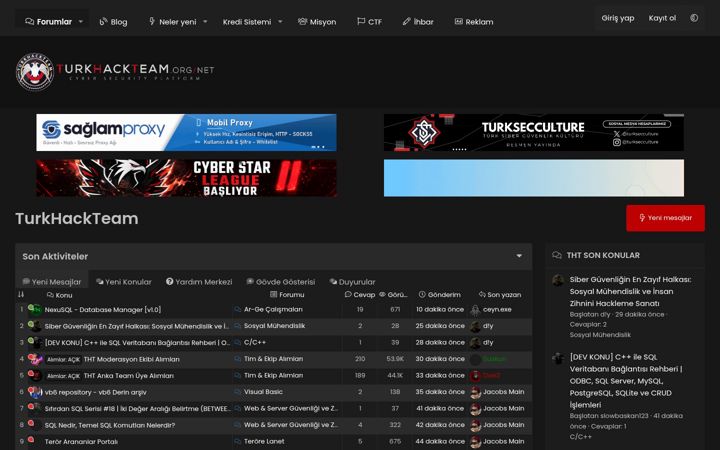720x450 pixels.
Task: Click the Jacobs Main avatar in vb6 repository row
Action: tap(475, 392)
